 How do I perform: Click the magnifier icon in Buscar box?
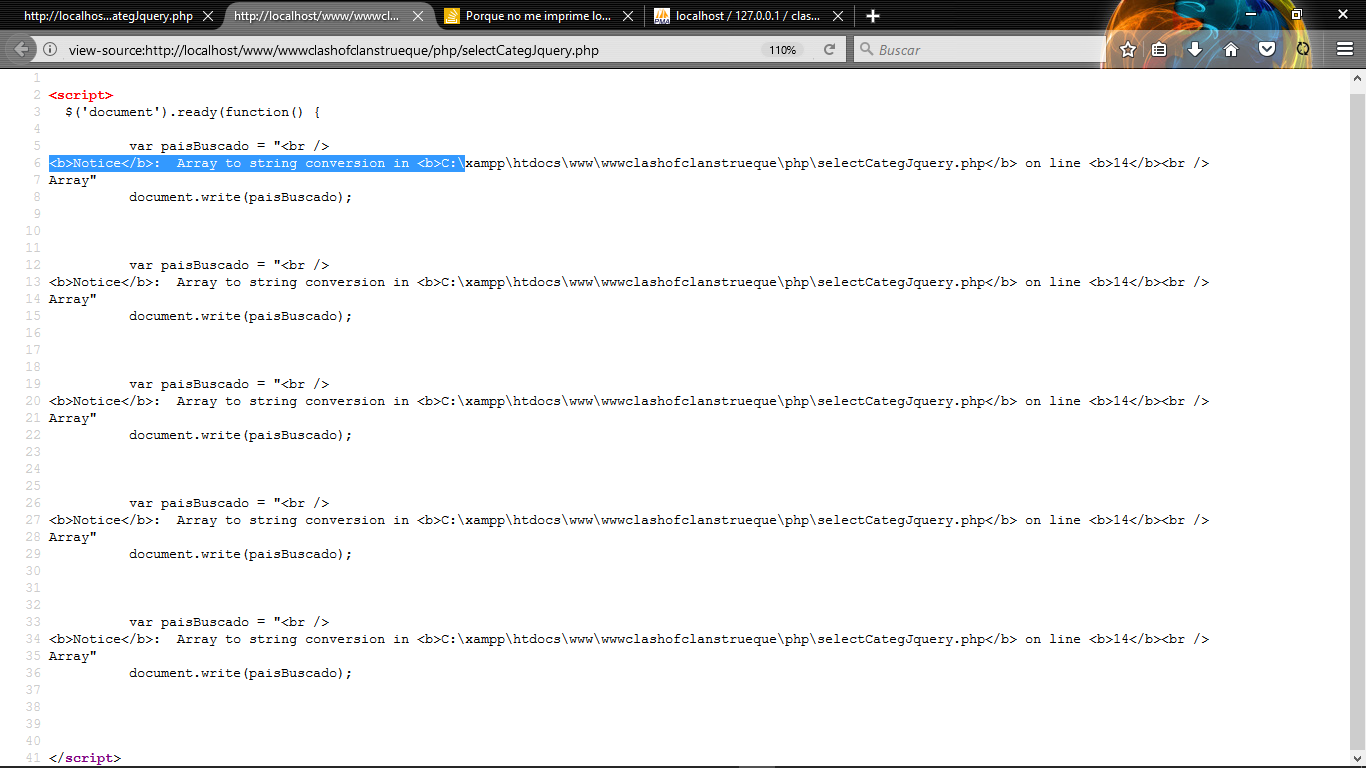coord(866,50)
